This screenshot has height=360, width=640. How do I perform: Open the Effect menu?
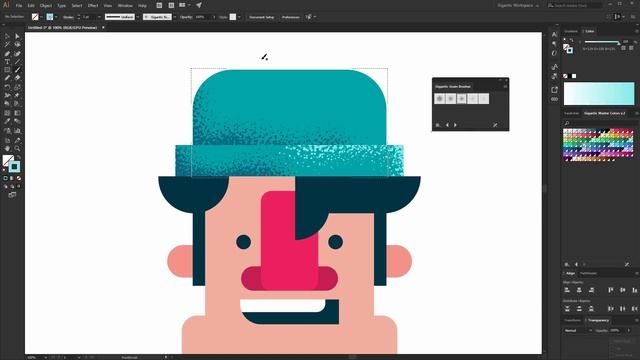click(93, 6)
